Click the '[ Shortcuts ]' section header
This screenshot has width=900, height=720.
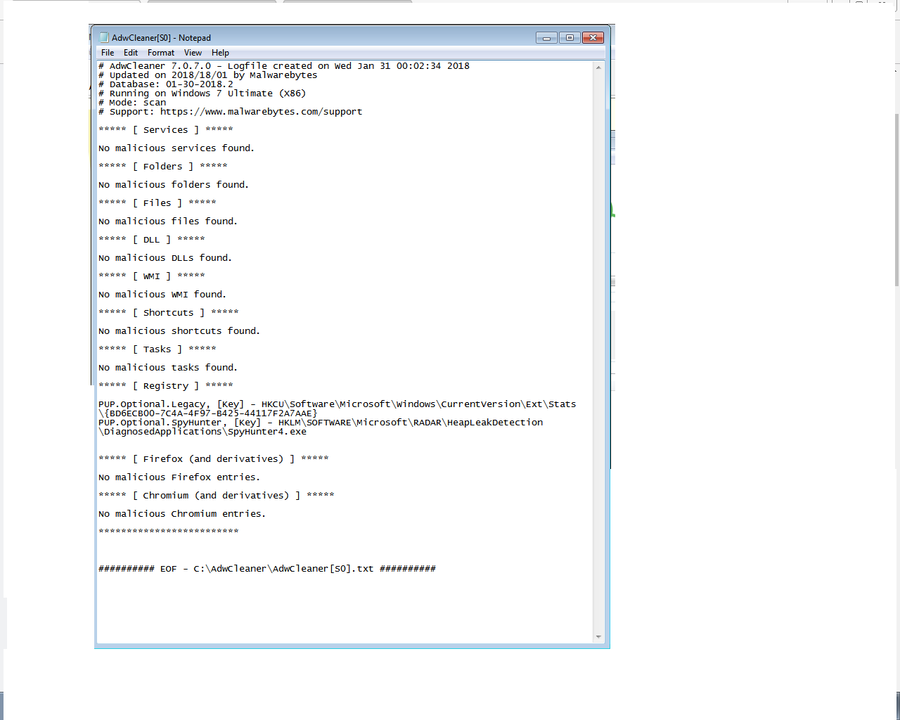pyautogui.click(x=168, y=313)
